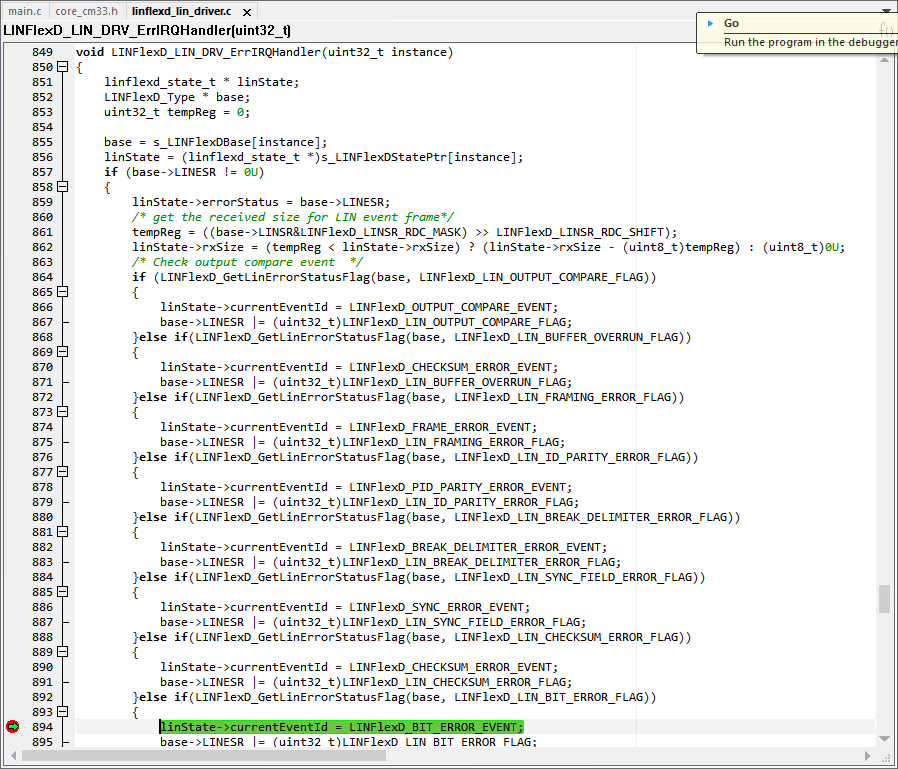The height and width of the screenshot is (769, 898).
Task: Click the vertical scrollbar thumb
Action: (x=884, y=598)
